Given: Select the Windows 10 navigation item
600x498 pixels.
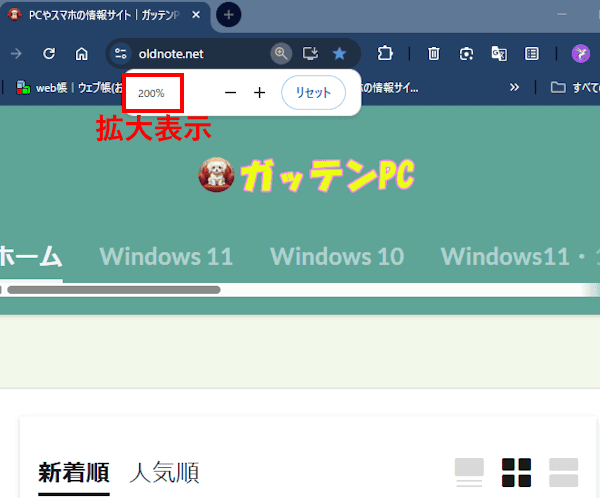Looking at the screenshot, I should pyautogui.click(x=337, y=256).
